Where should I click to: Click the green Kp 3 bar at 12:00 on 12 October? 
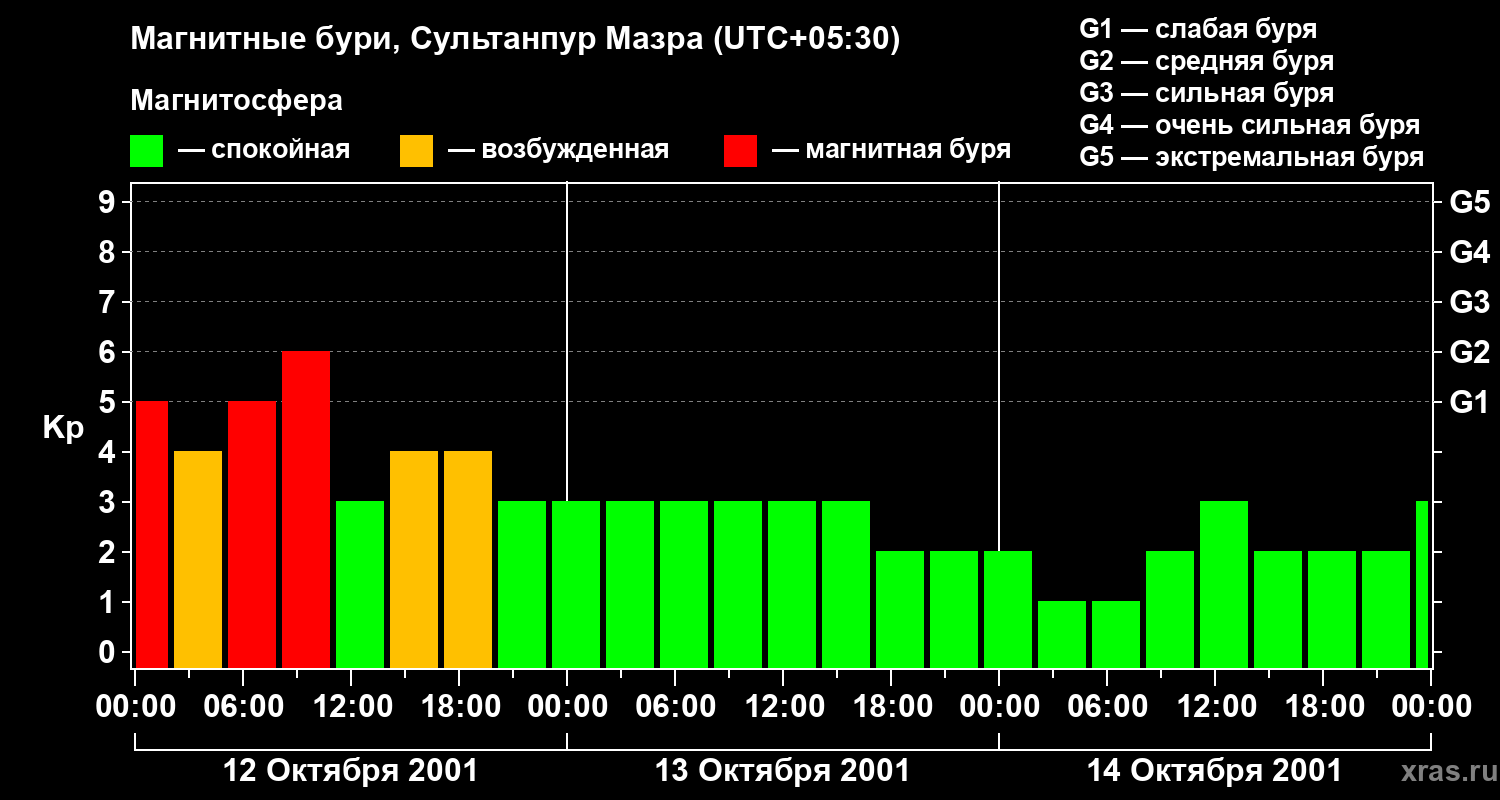tap(360, 584)
